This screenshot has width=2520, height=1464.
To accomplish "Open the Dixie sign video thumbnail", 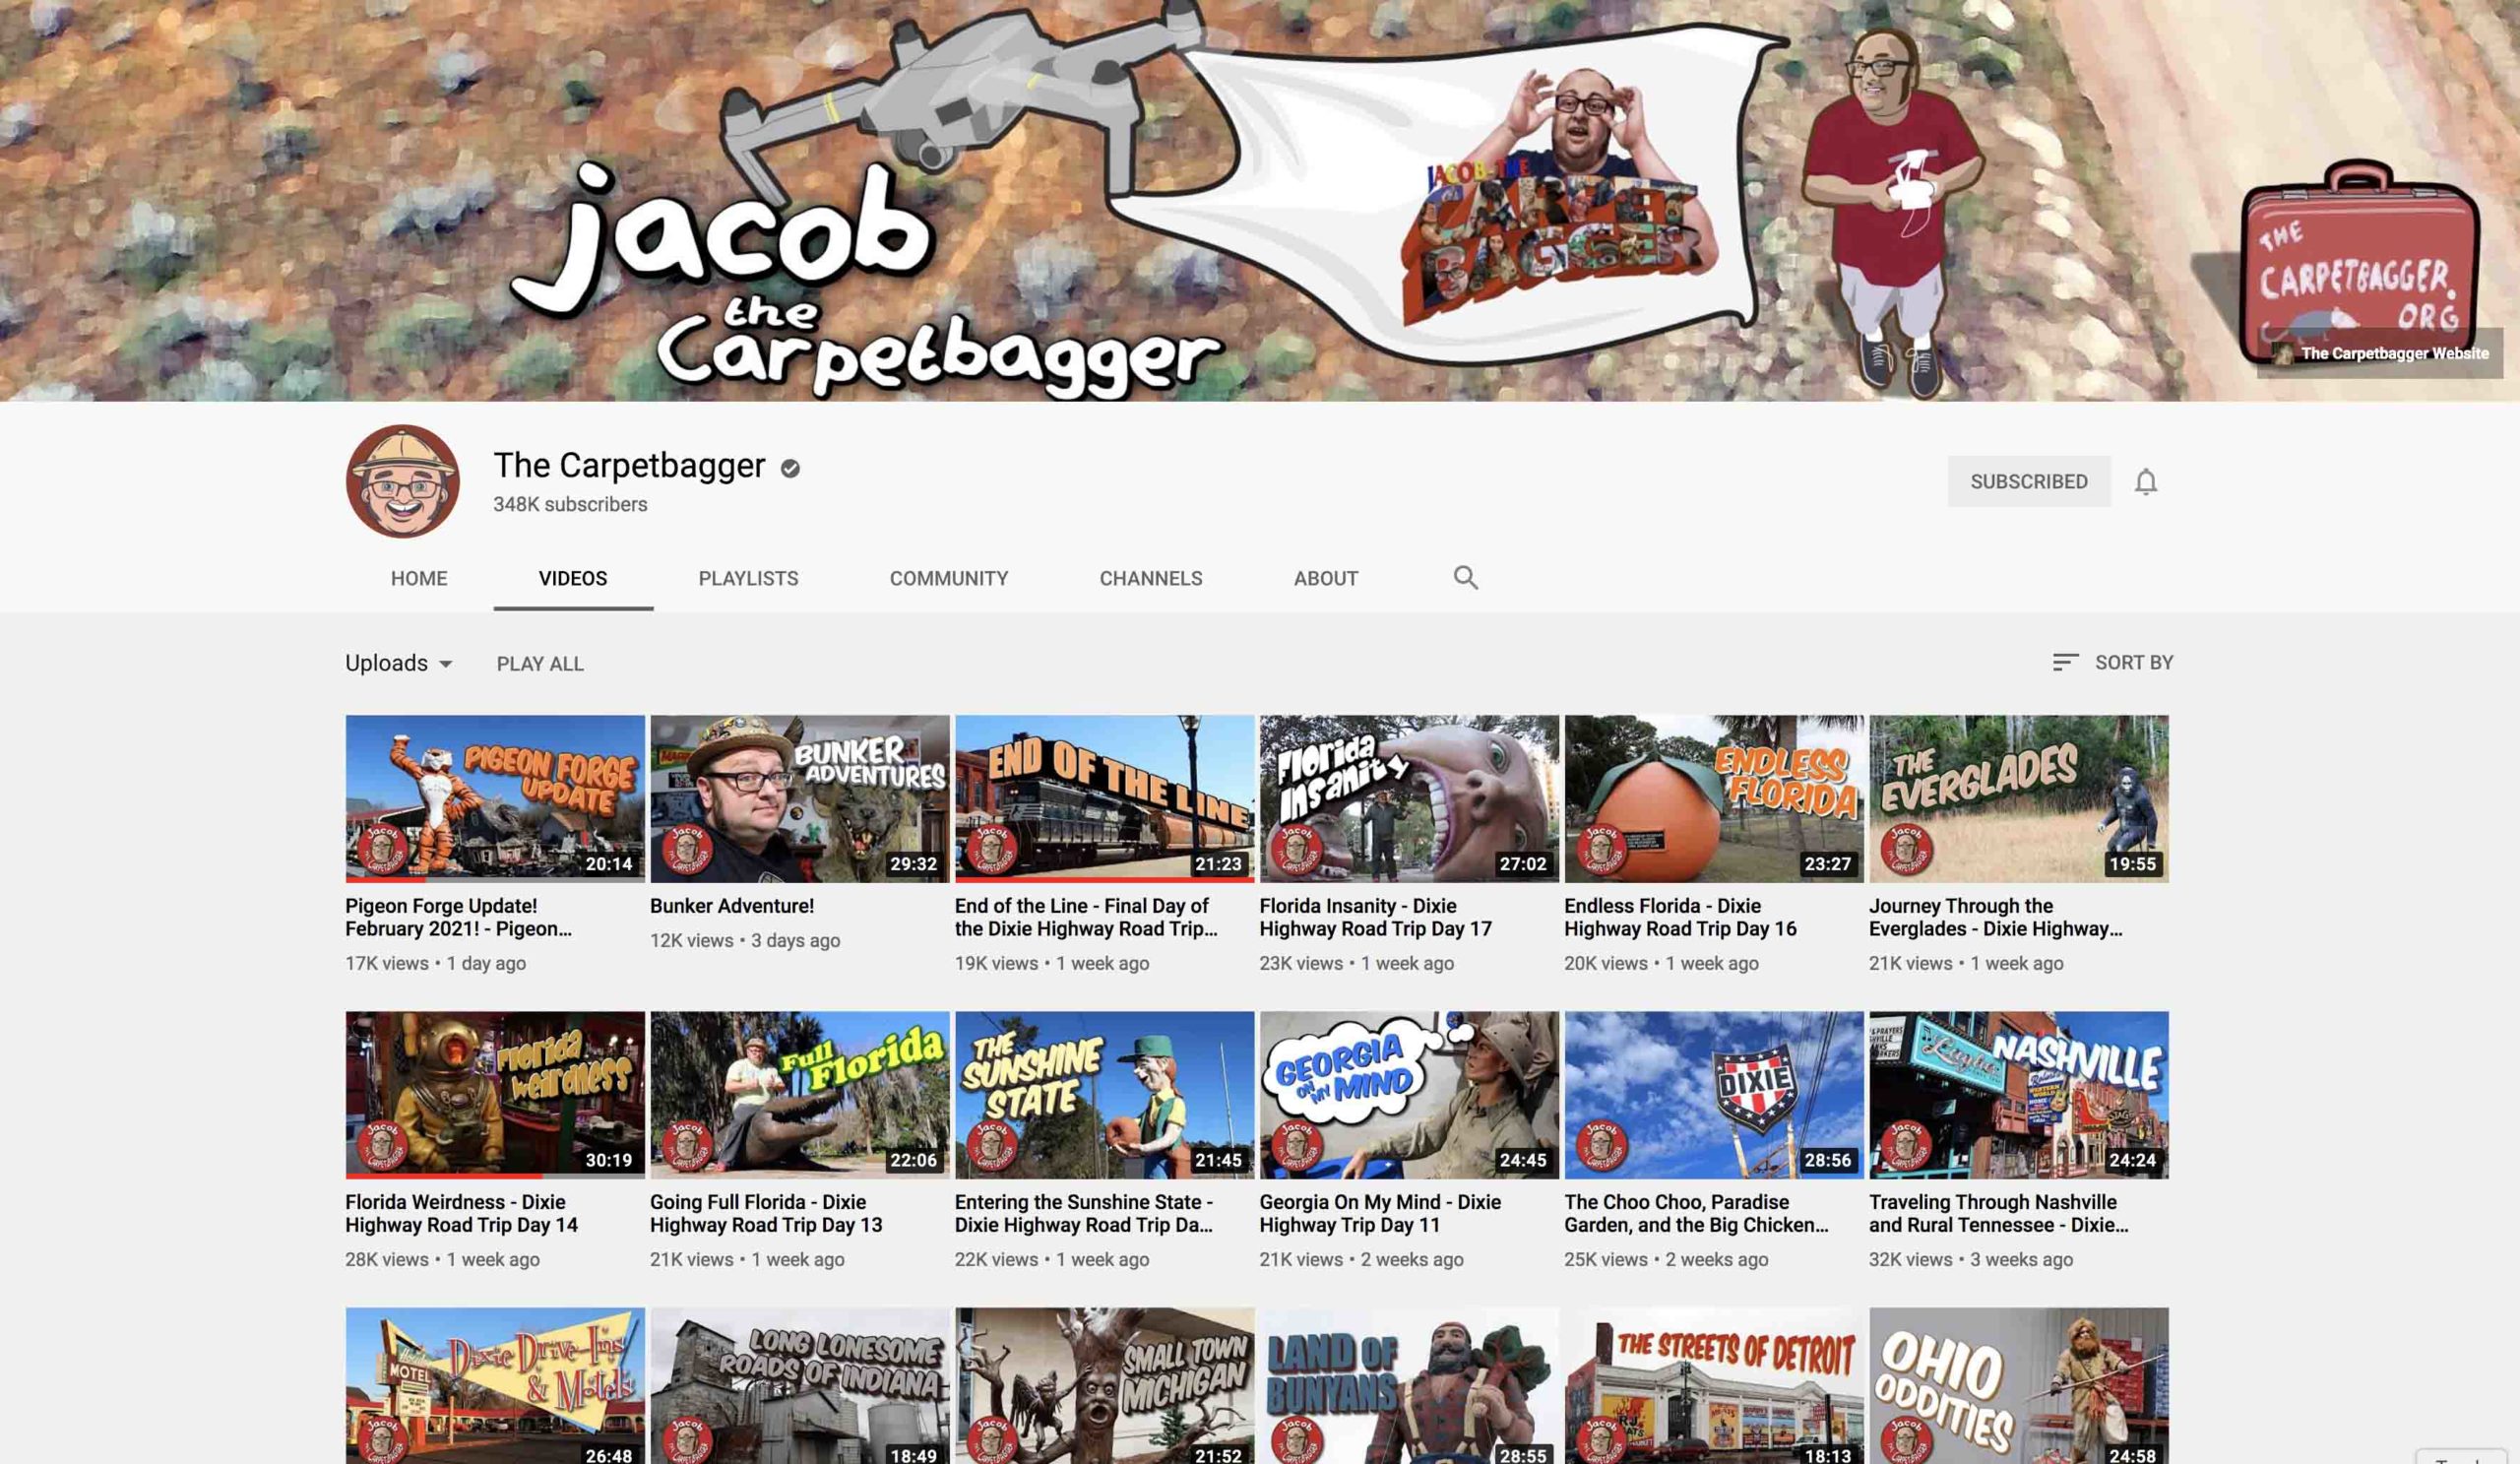I will click(x=1714, y=1095).
